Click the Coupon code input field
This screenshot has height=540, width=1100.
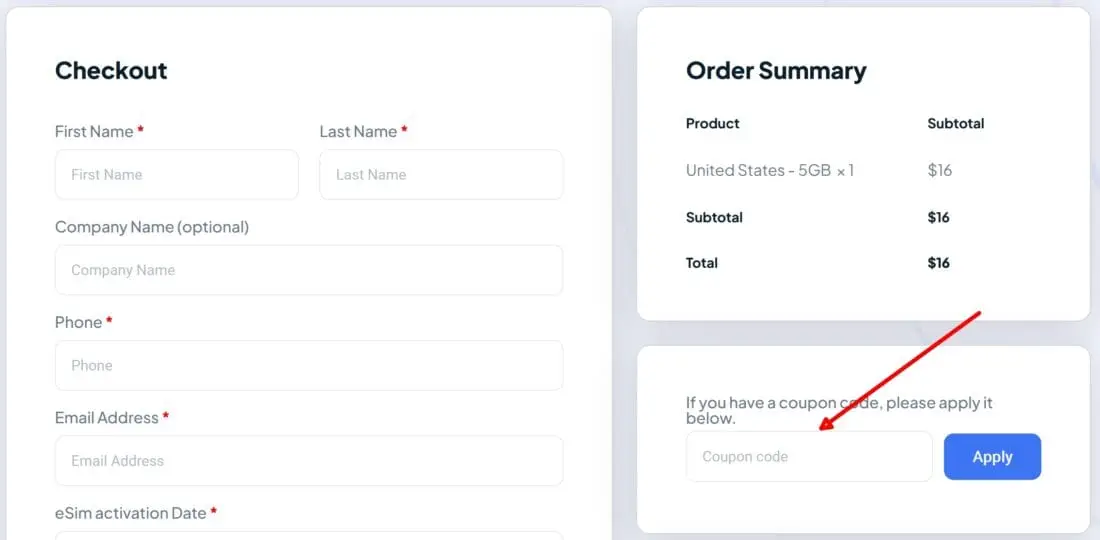808,457
